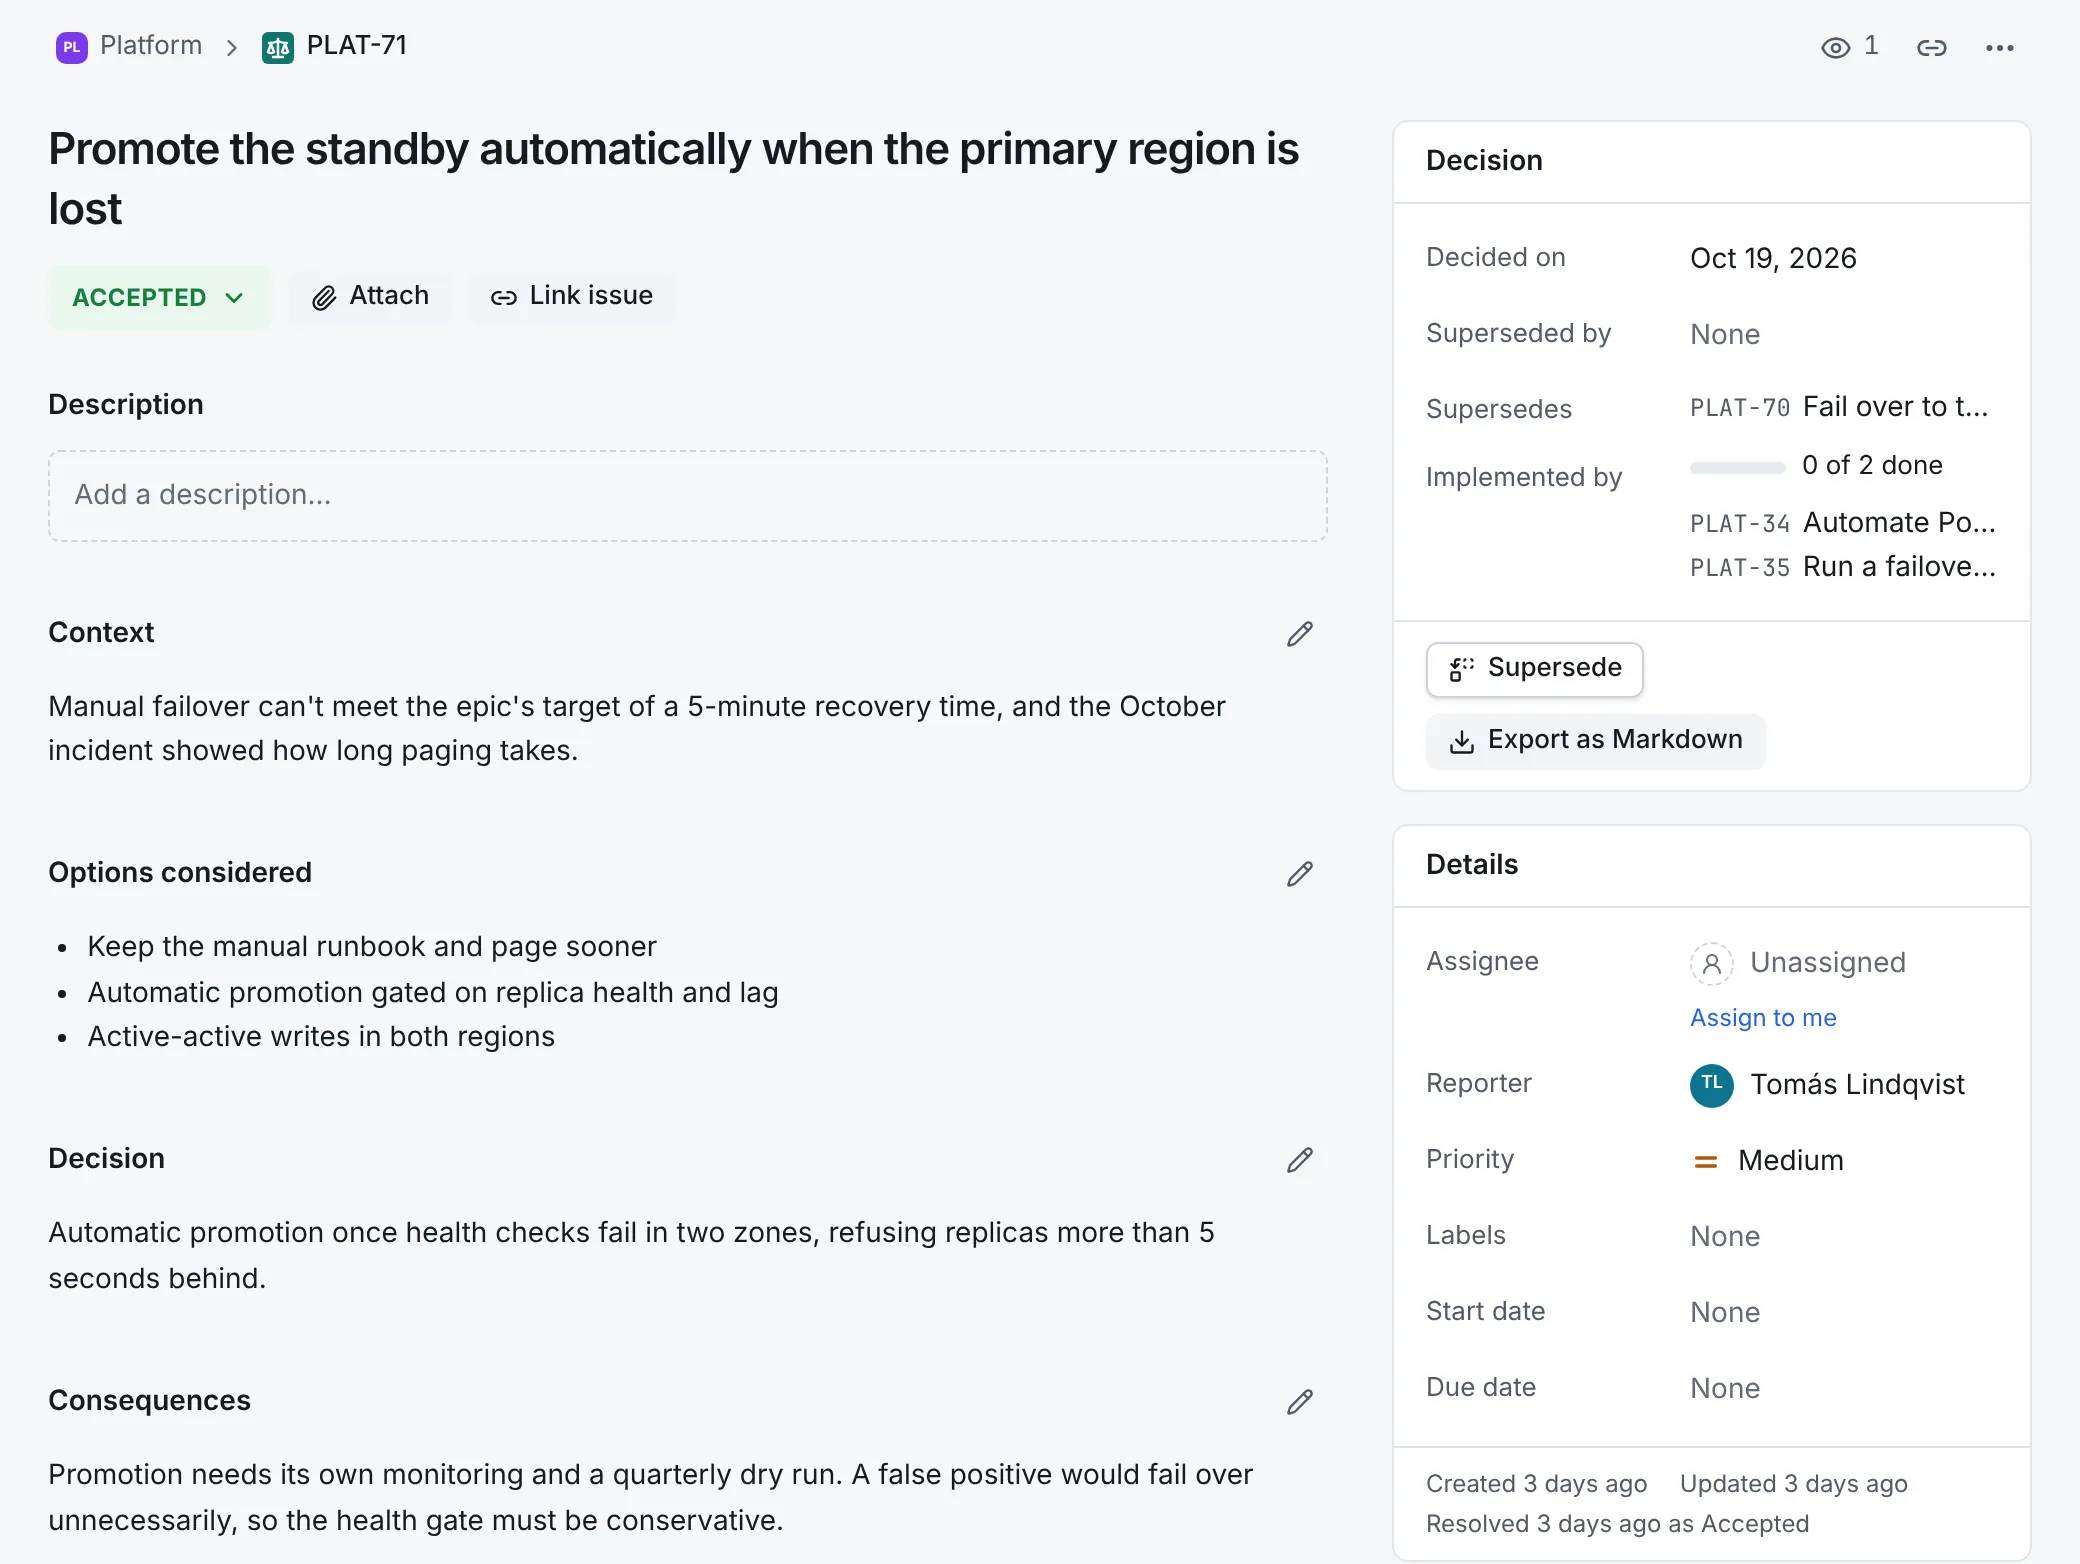Image resolution: width=2080 pixels, height=1564 pixels.
Task: Click the Decided on date value
Action: click(1773, 259)
